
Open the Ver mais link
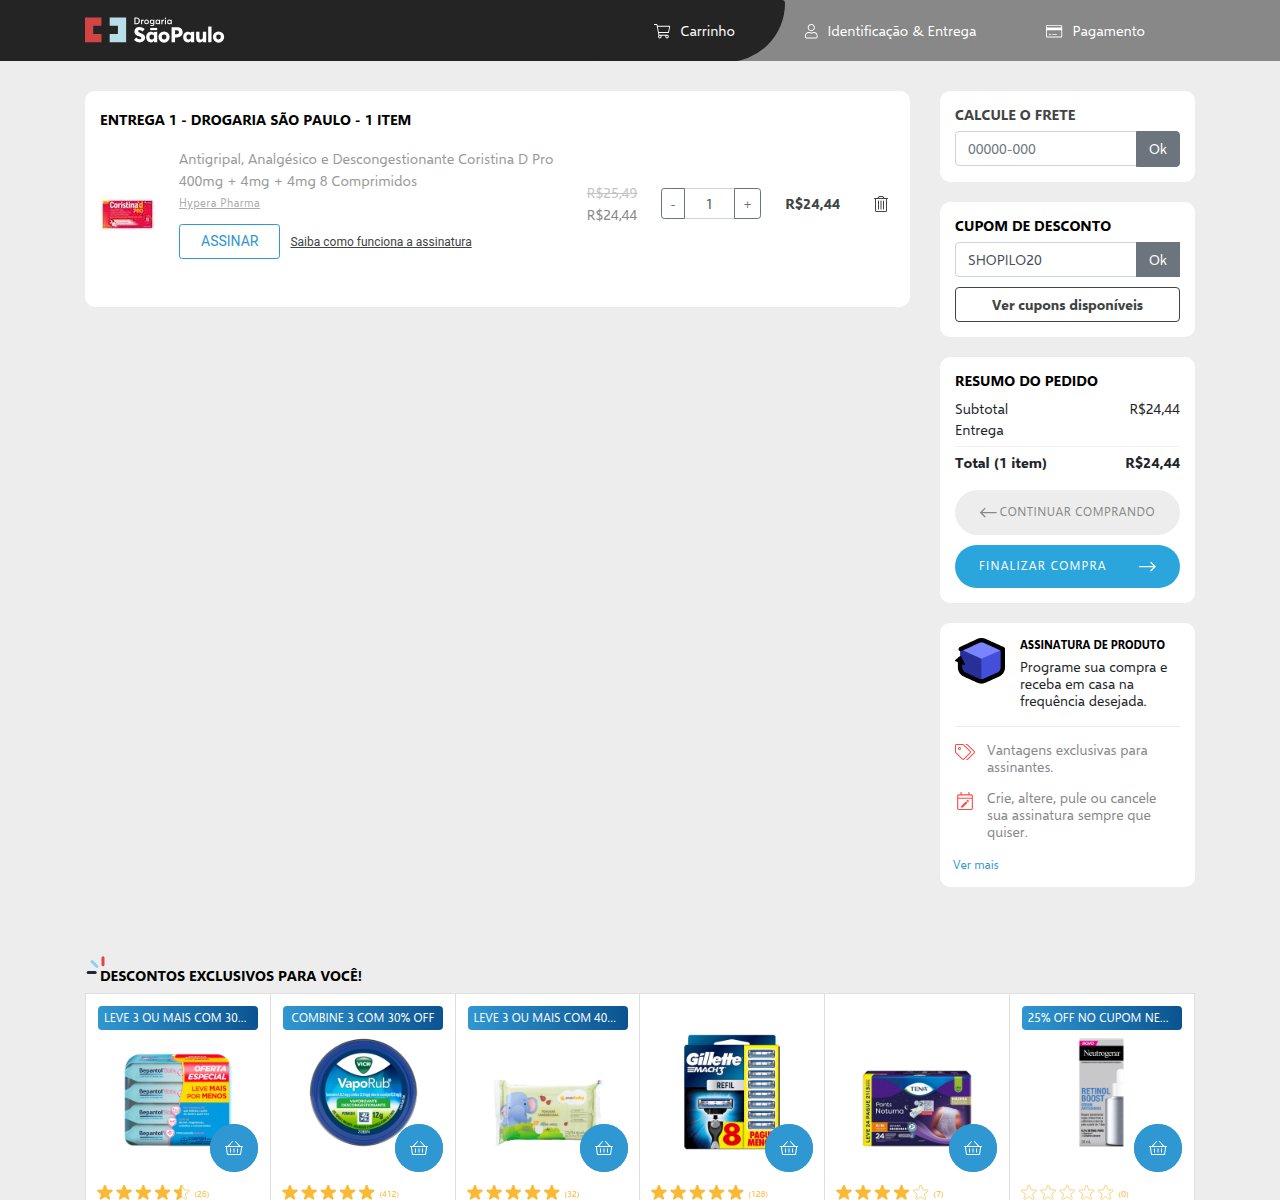tap(976, 865)
